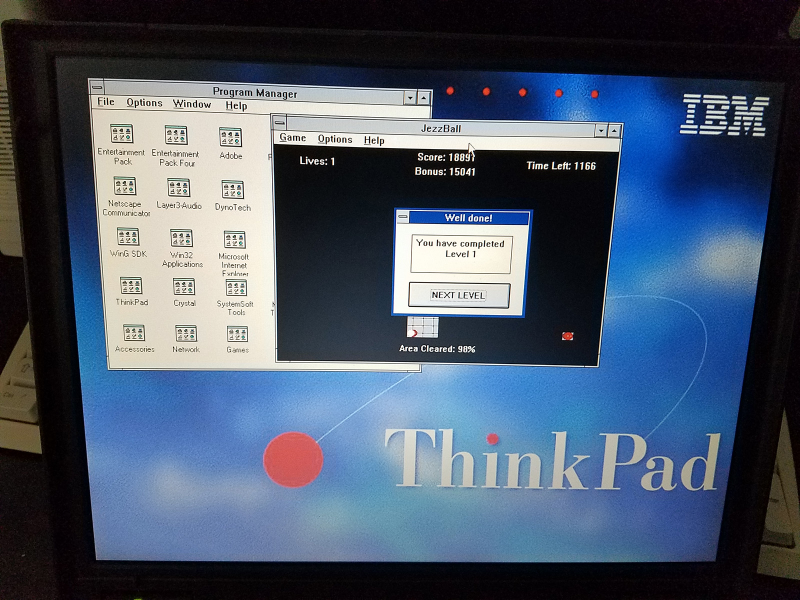Open the Entertainment Pack Four group

pos(176,135)
